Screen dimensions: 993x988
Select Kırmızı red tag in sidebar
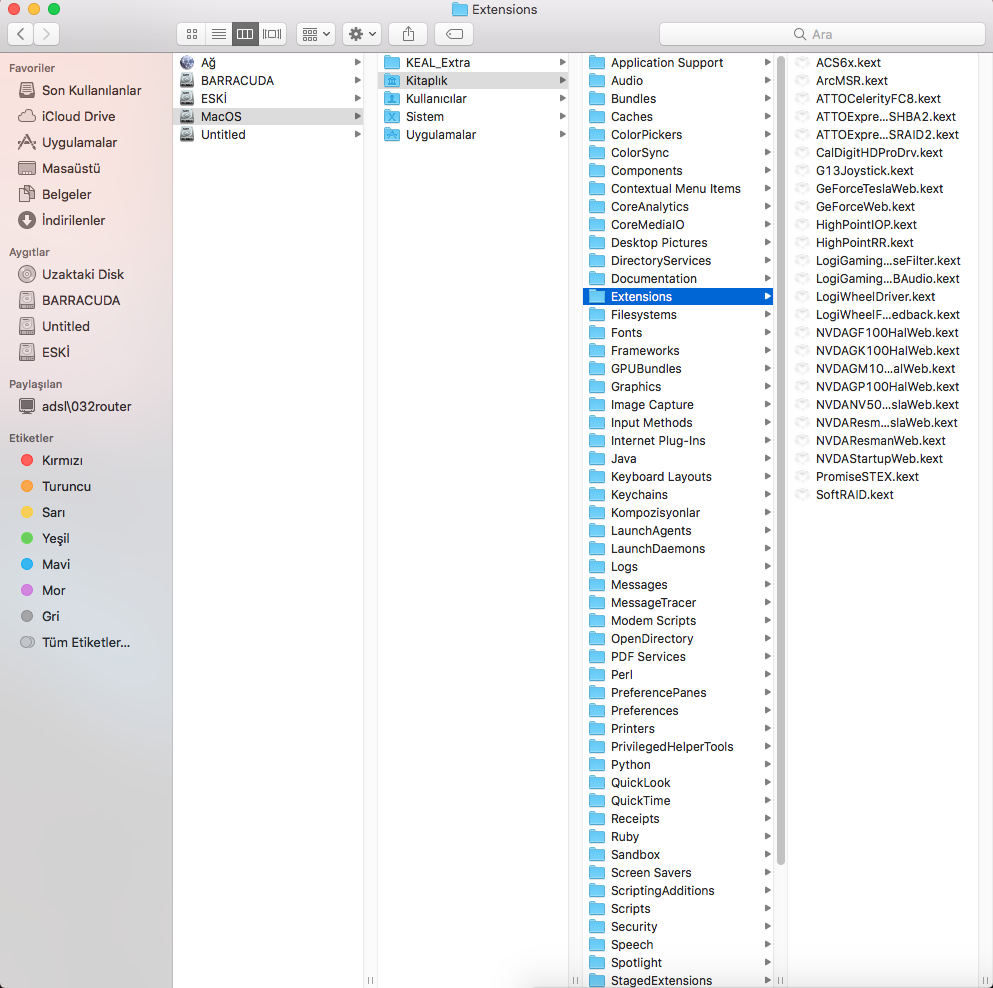[62, 460]
